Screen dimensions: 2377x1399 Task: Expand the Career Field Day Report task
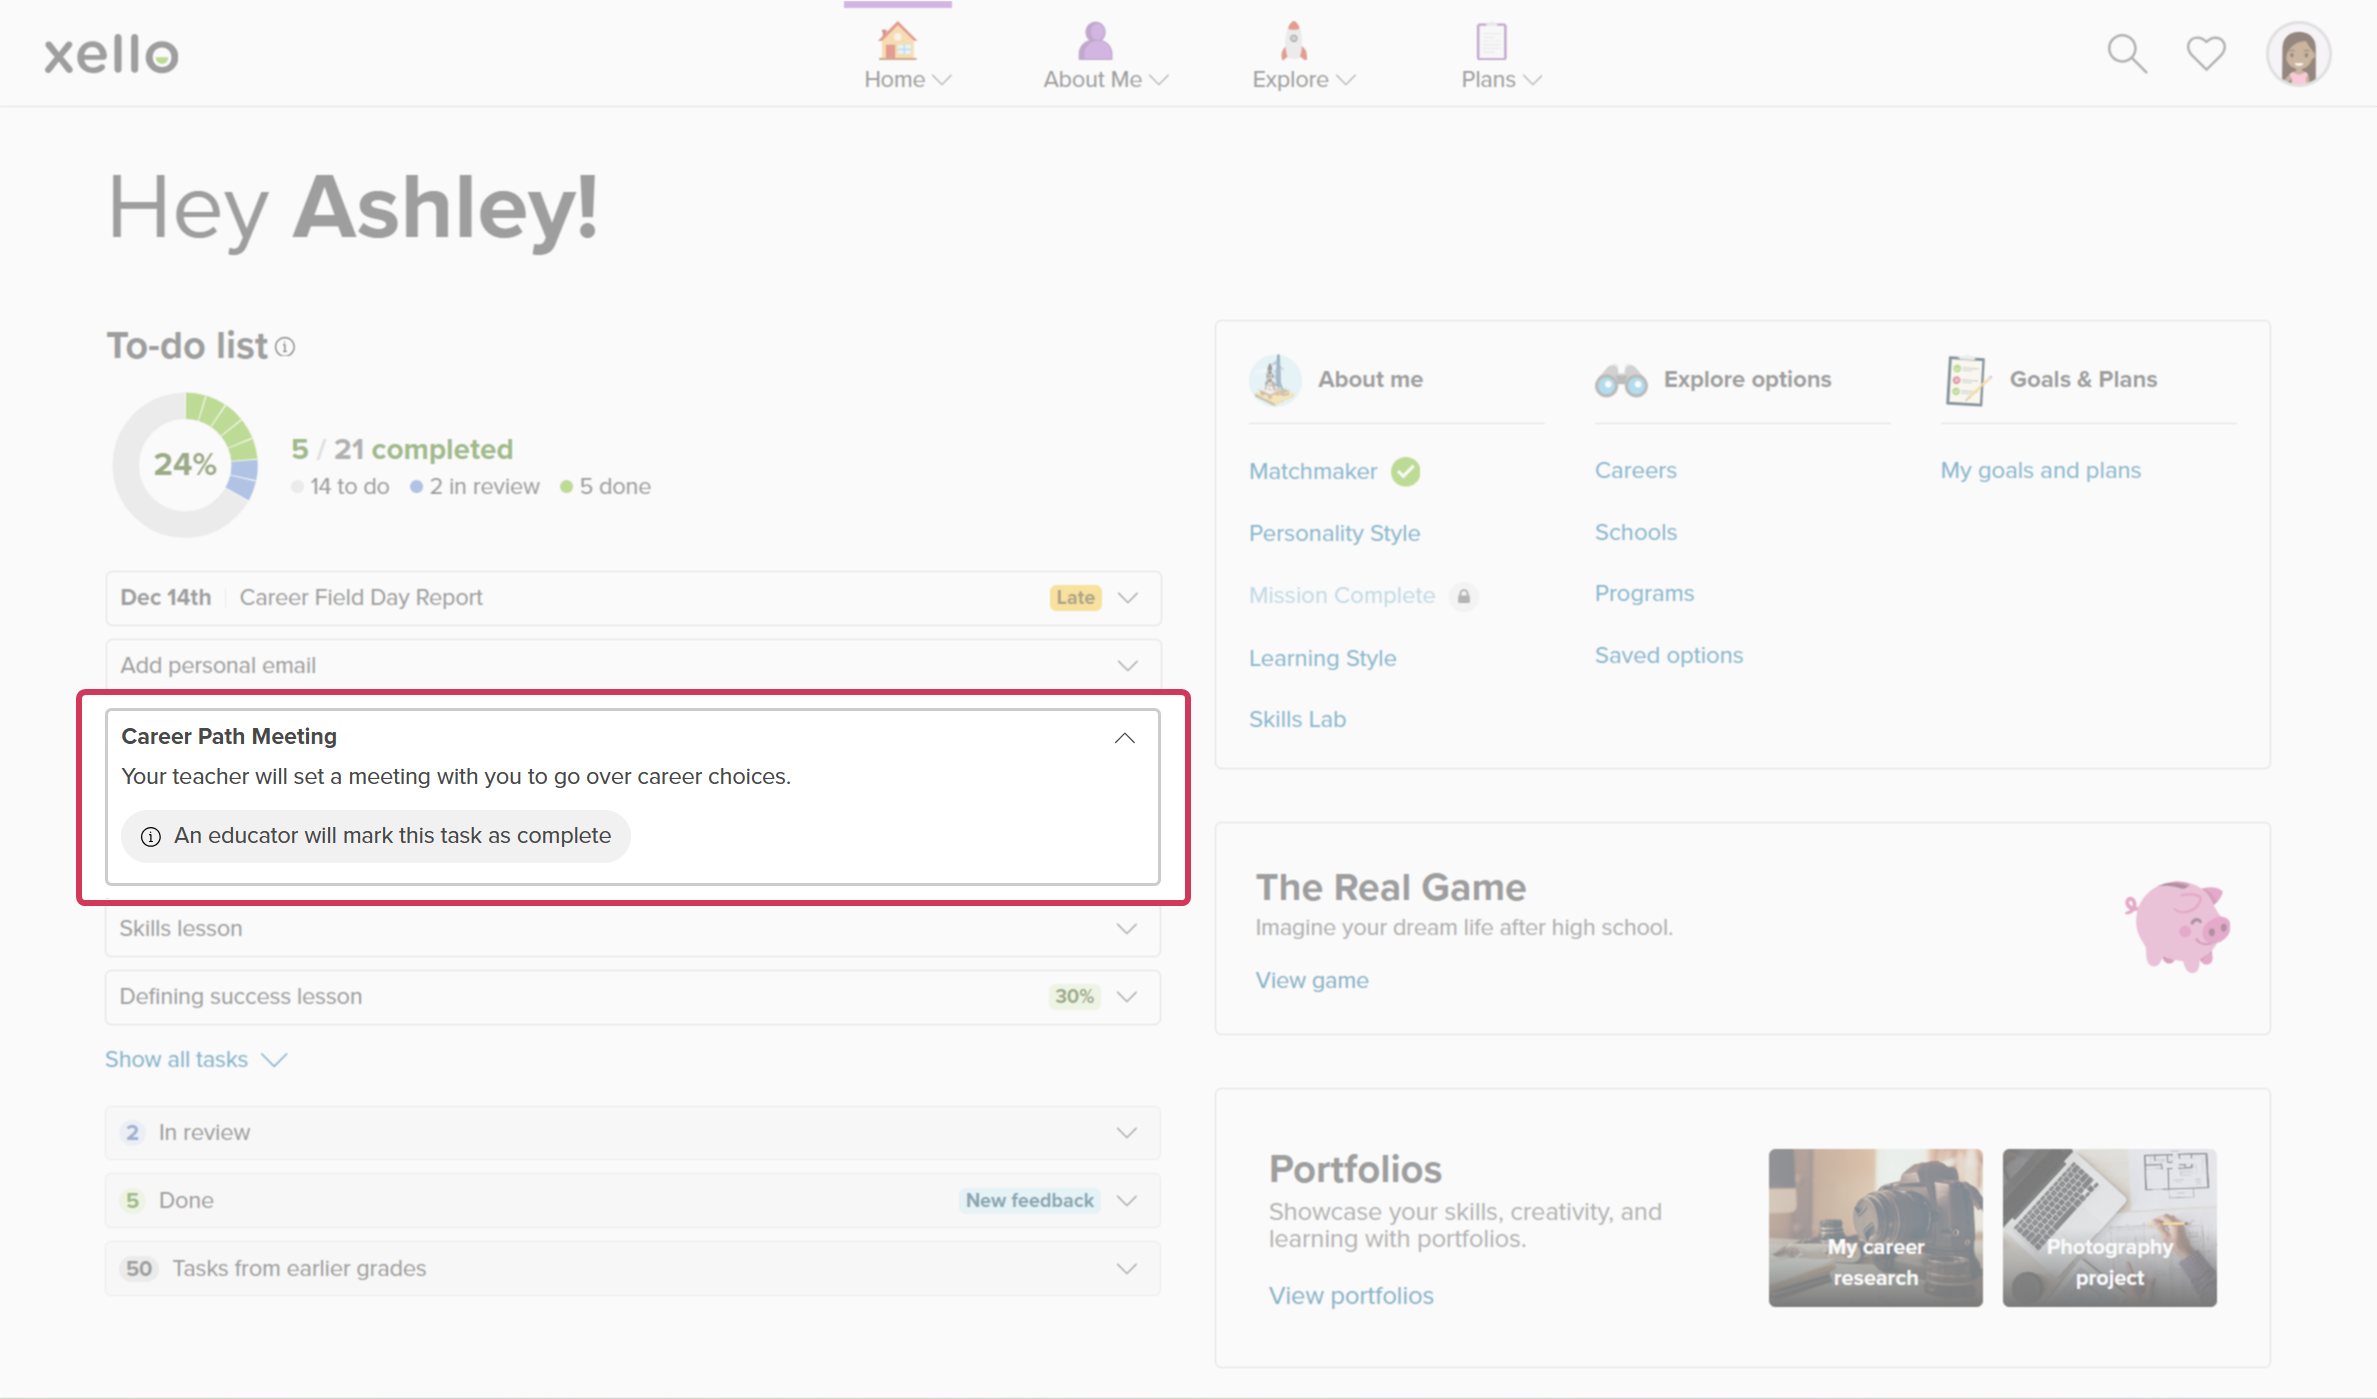1128,598
